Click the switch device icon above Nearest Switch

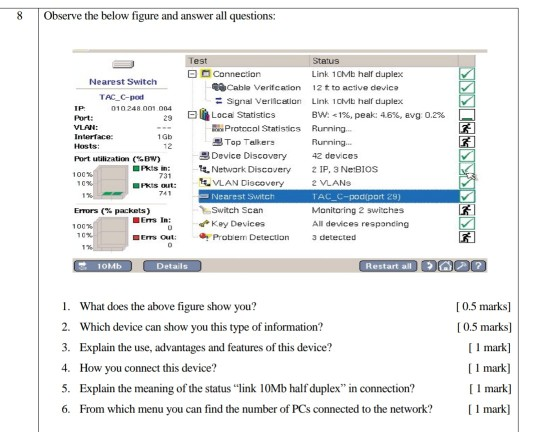coord(123,64)
